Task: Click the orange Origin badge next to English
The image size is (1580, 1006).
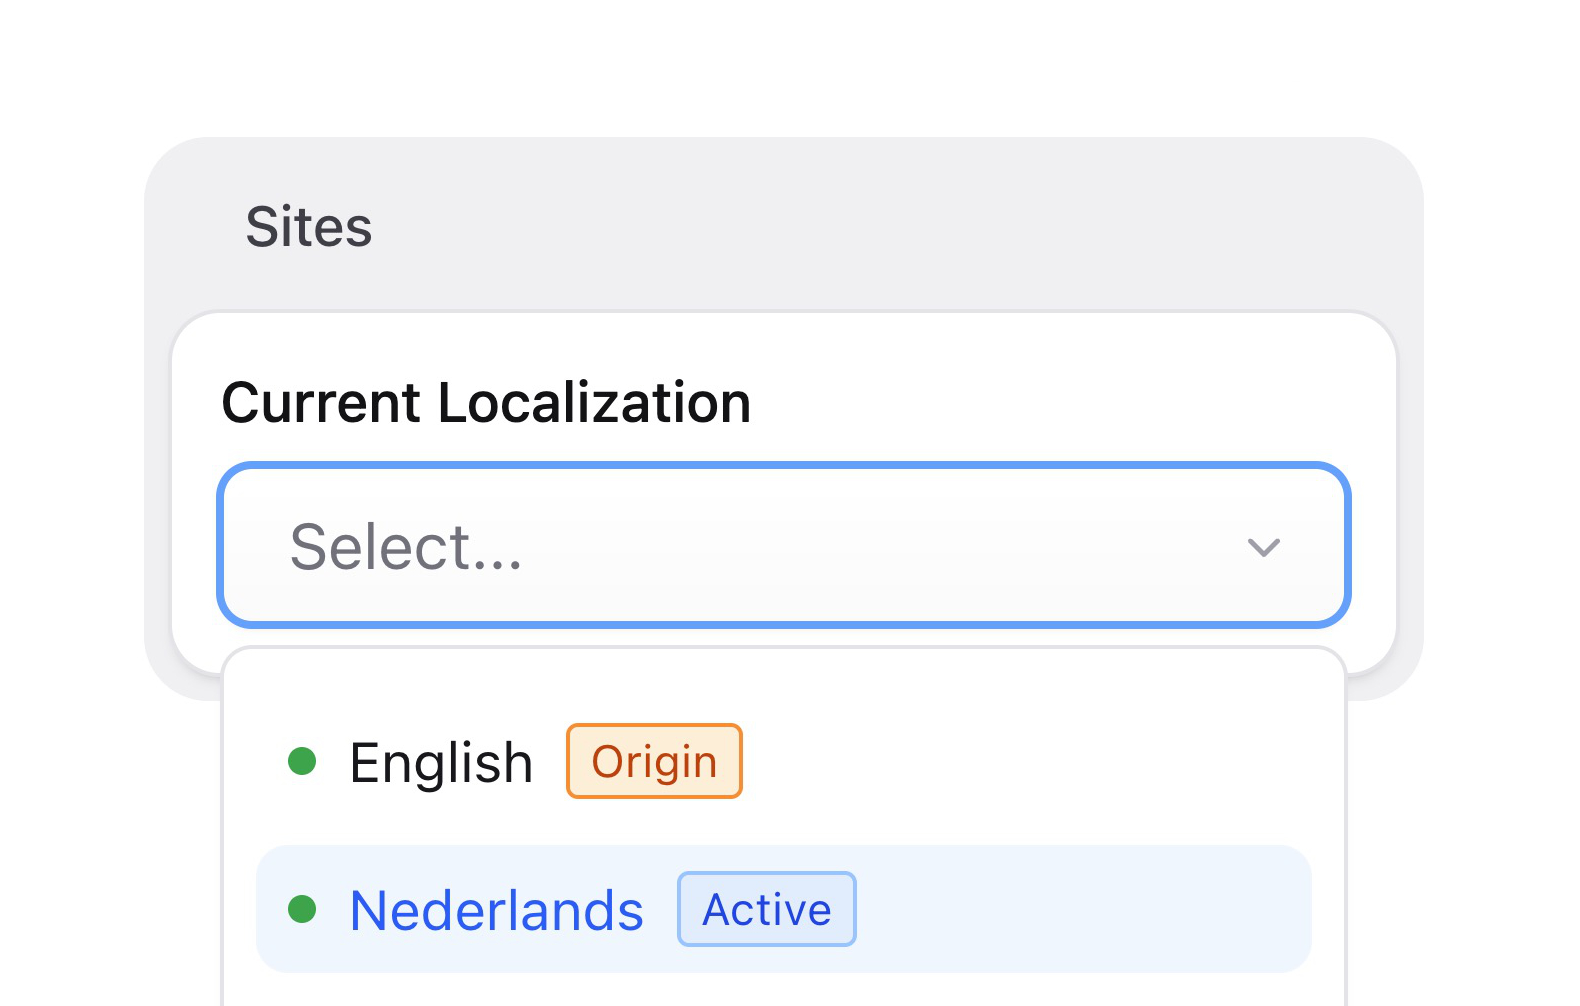Action: [x=654, y=761]
